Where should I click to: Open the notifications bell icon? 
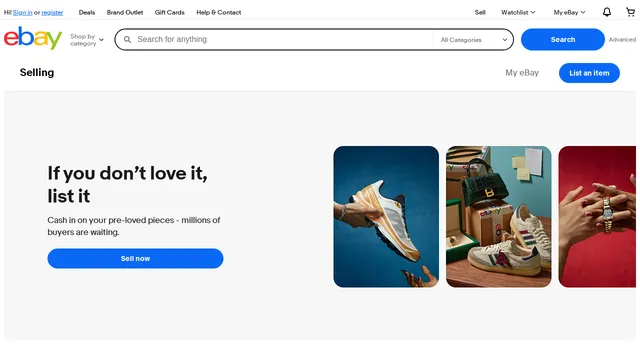[x=607, y=12]
